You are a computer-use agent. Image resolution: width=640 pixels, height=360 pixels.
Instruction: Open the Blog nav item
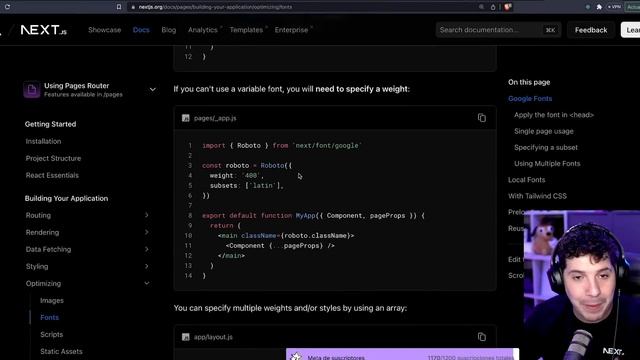169,30
